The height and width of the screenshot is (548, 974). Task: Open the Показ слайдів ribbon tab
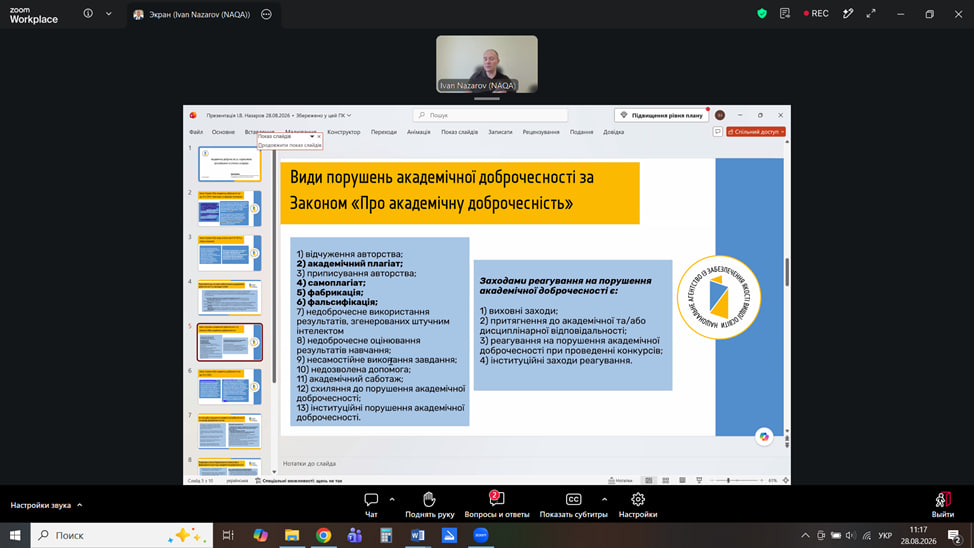pos(459,132)
